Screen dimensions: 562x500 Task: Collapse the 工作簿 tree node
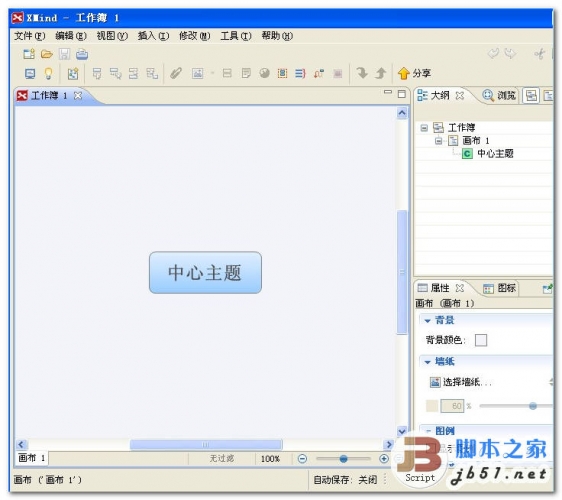424,128
